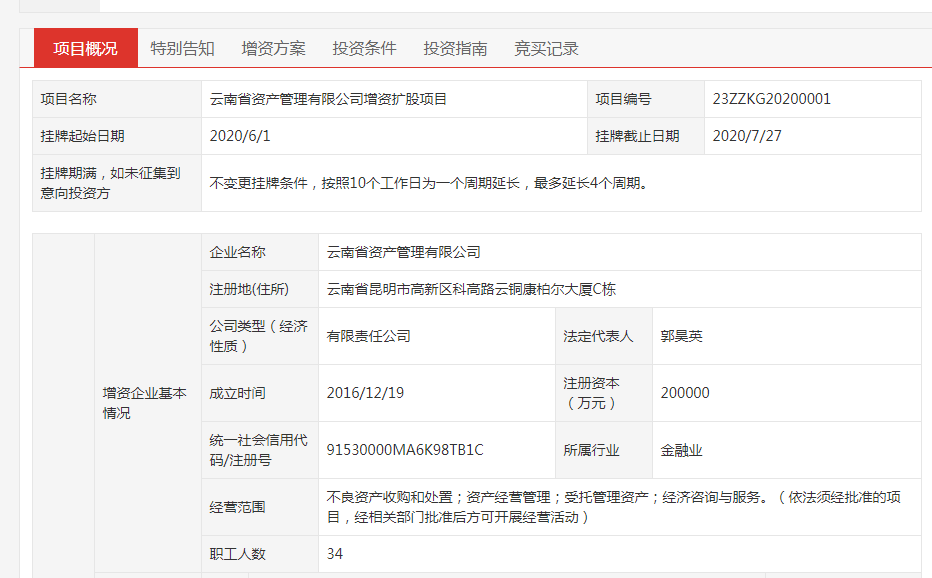Open the 投资指南 tab
932x578 pixels.
click(455, 48)
